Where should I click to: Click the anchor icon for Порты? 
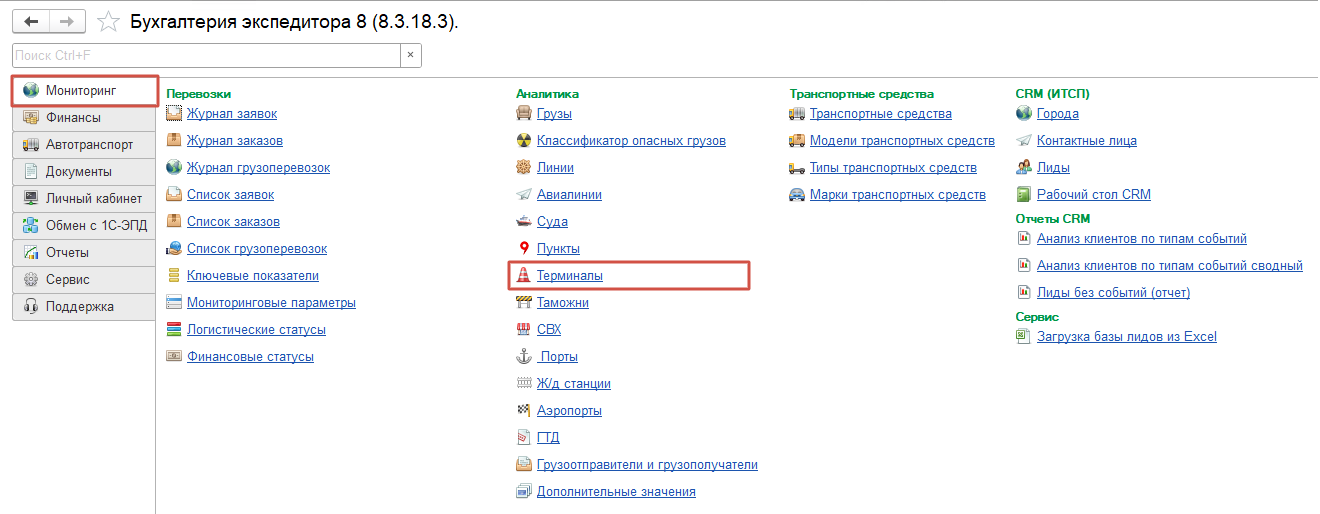524,356
